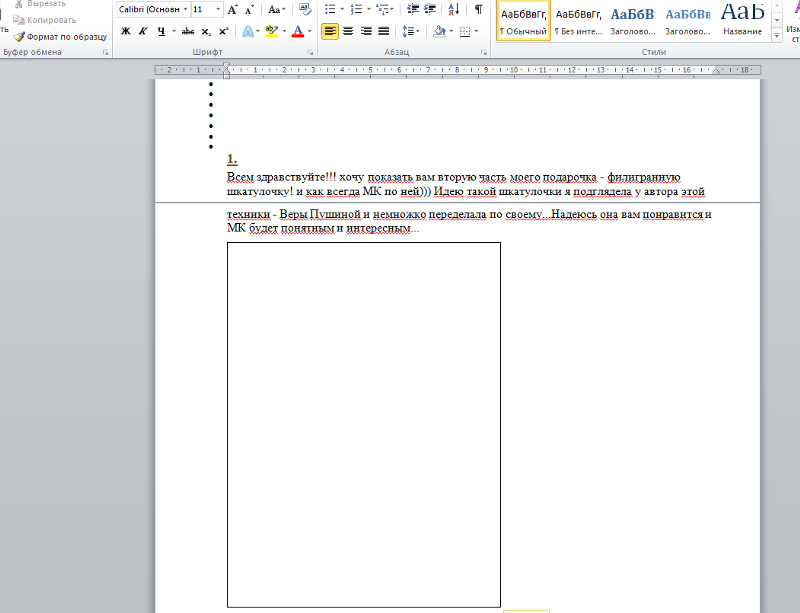This screenshot has height=613, width=800.
Task: Apply text effects with the glowing A icon
Action: click(247, 31)
